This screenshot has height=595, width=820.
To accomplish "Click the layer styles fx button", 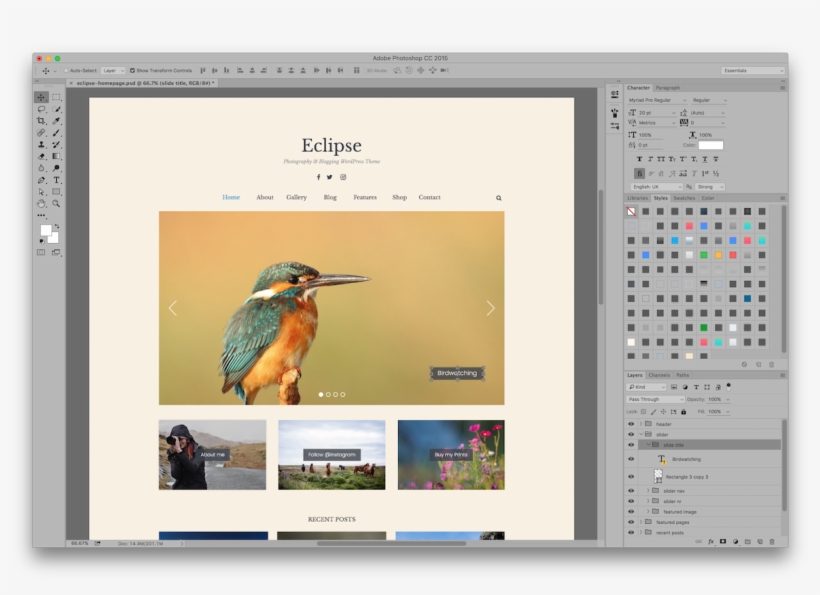I will (711, 542).
